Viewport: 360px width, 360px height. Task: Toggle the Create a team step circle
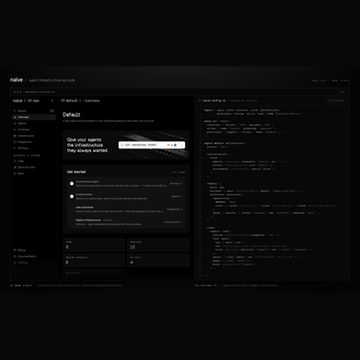point(72,197)
